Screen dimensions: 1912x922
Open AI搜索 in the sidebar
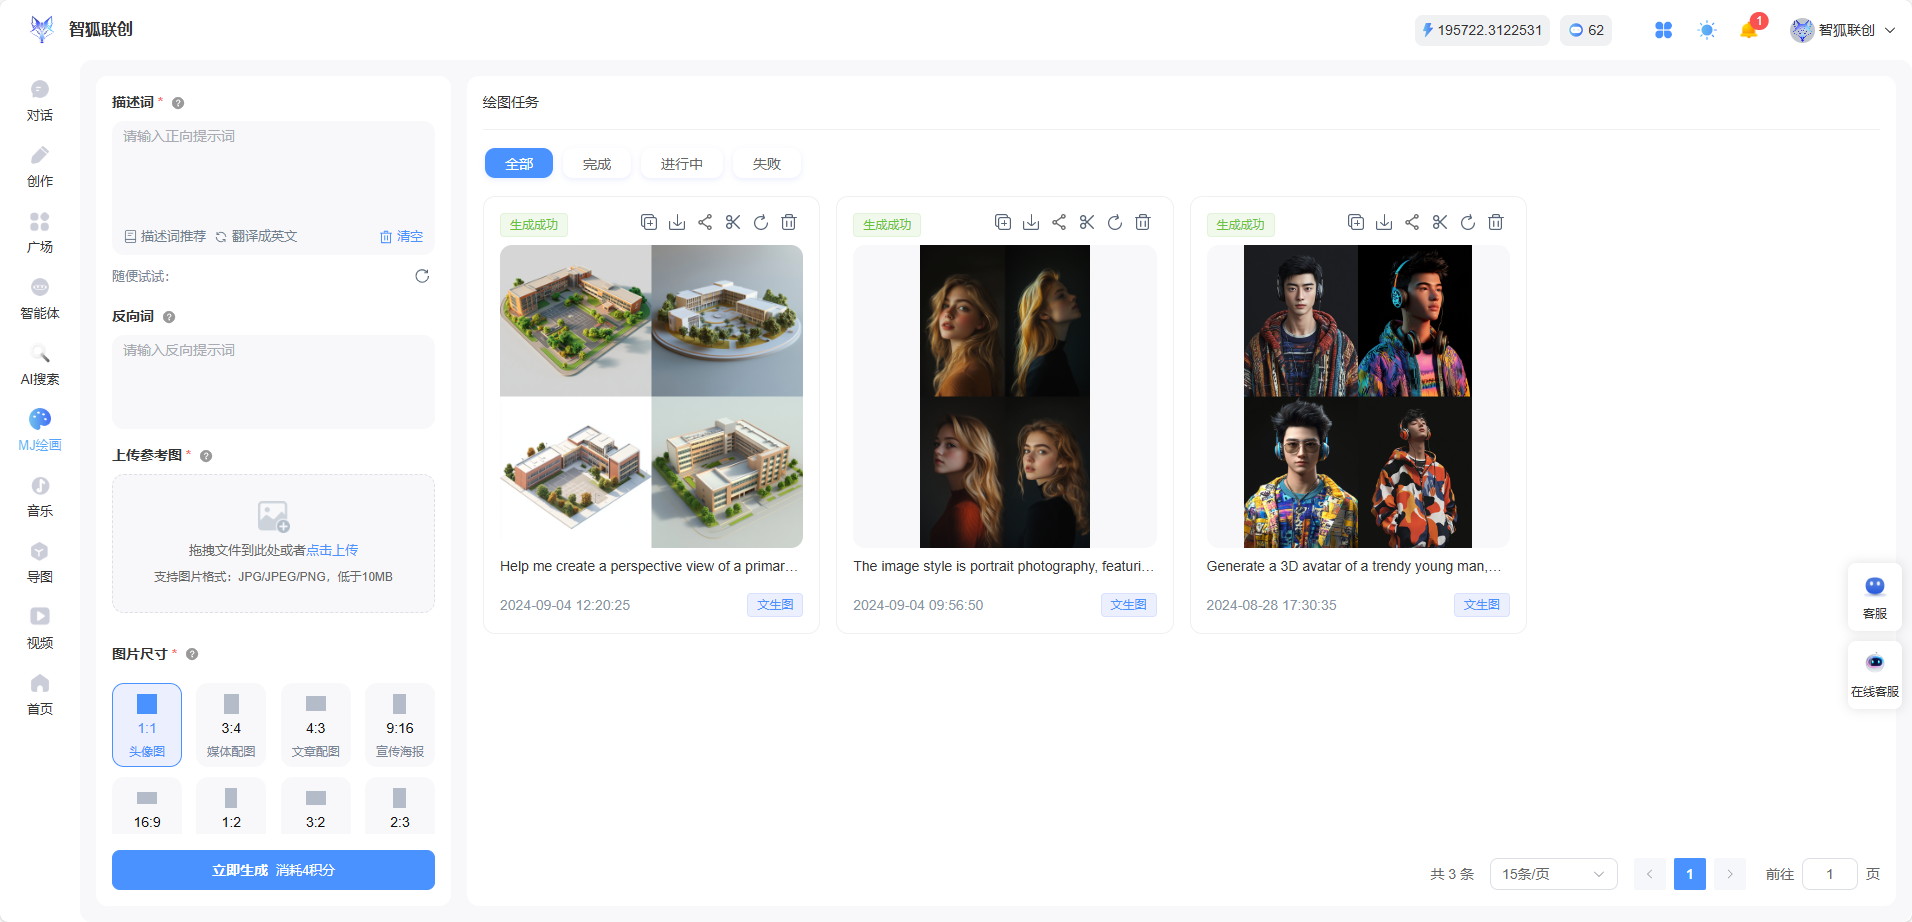(40, 365)
